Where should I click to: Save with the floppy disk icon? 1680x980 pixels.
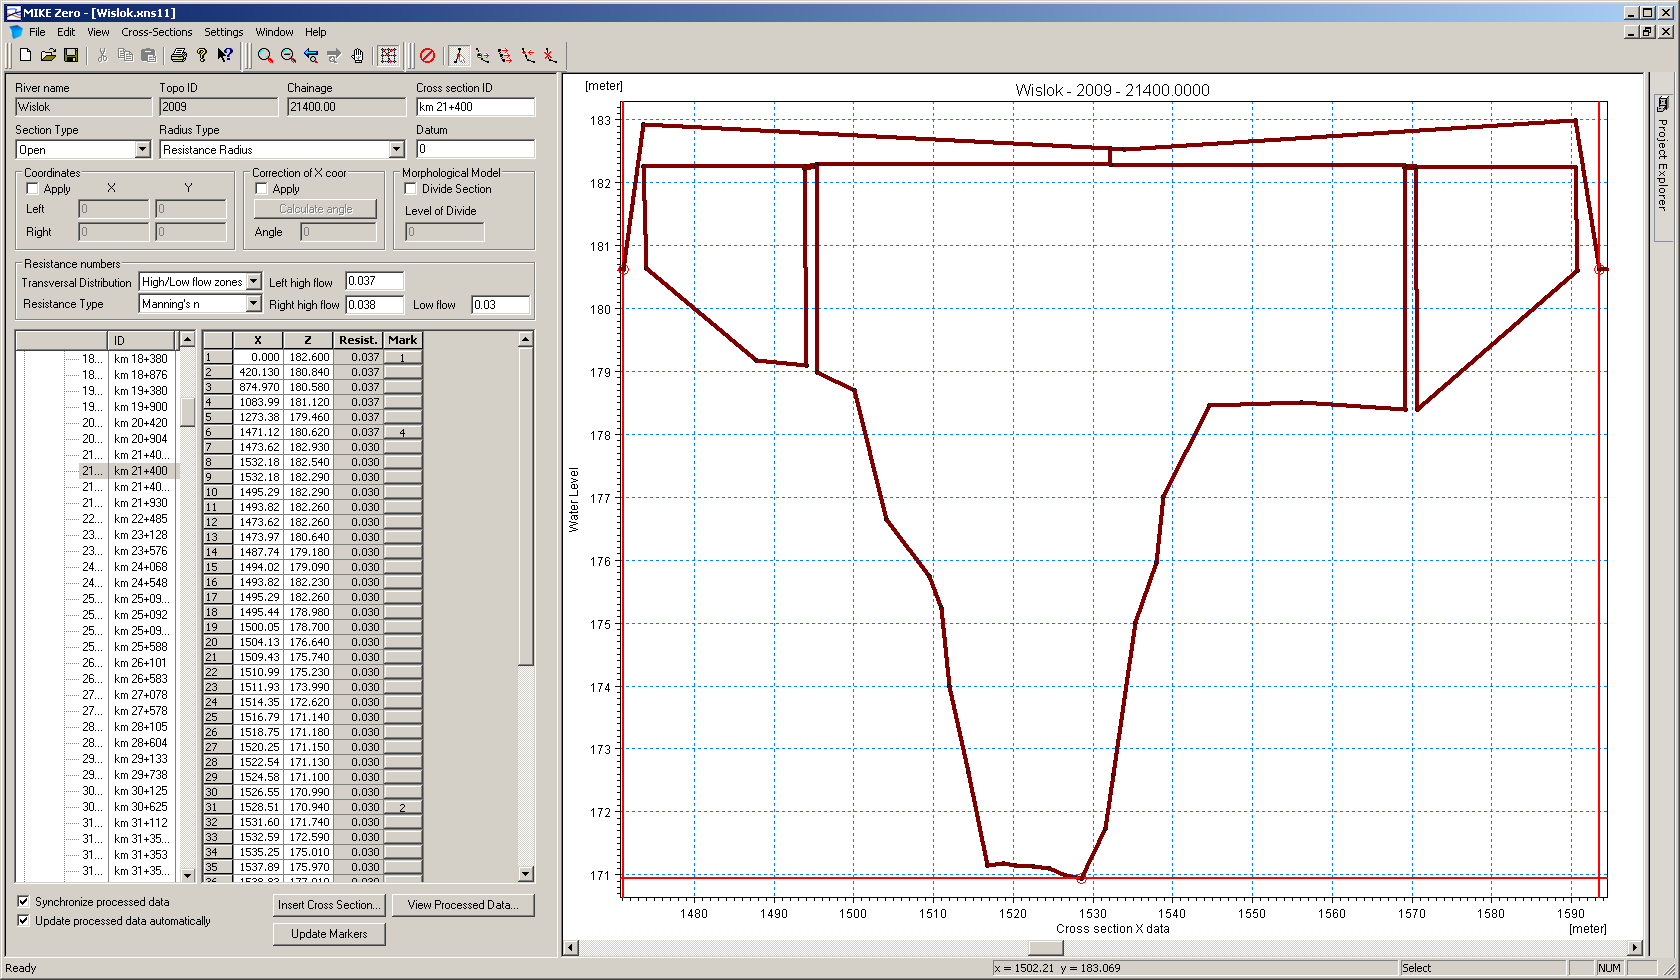tap(71, 56)
